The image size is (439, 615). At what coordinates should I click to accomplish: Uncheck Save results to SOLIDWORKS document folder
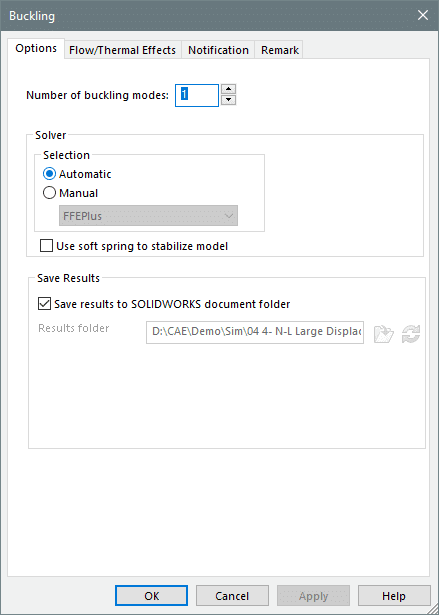pos(164,304)
